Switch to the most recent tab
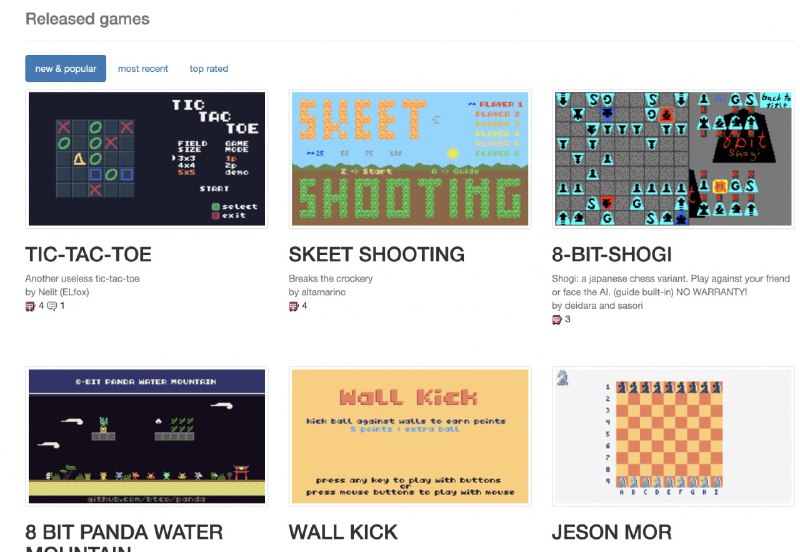This screenshot has height=552, width=800. (x=143, y=68)
